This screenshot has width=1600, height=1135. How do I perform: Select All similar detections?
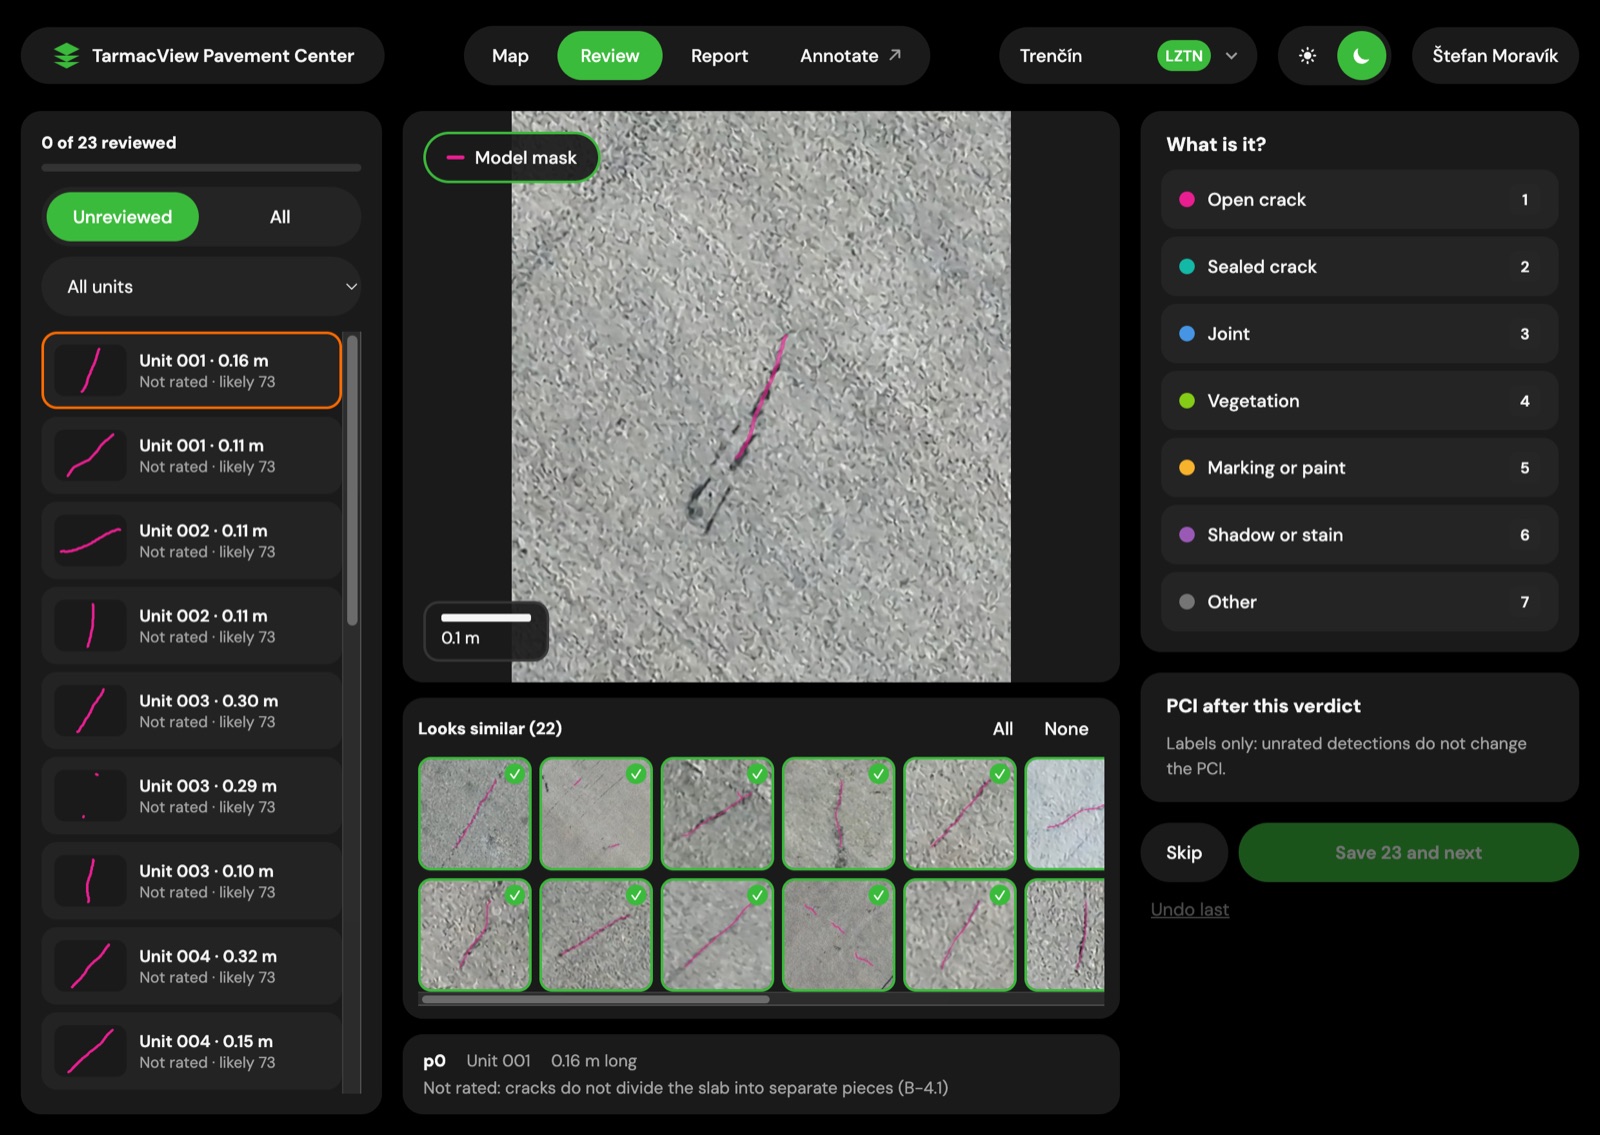(1003, 729)
